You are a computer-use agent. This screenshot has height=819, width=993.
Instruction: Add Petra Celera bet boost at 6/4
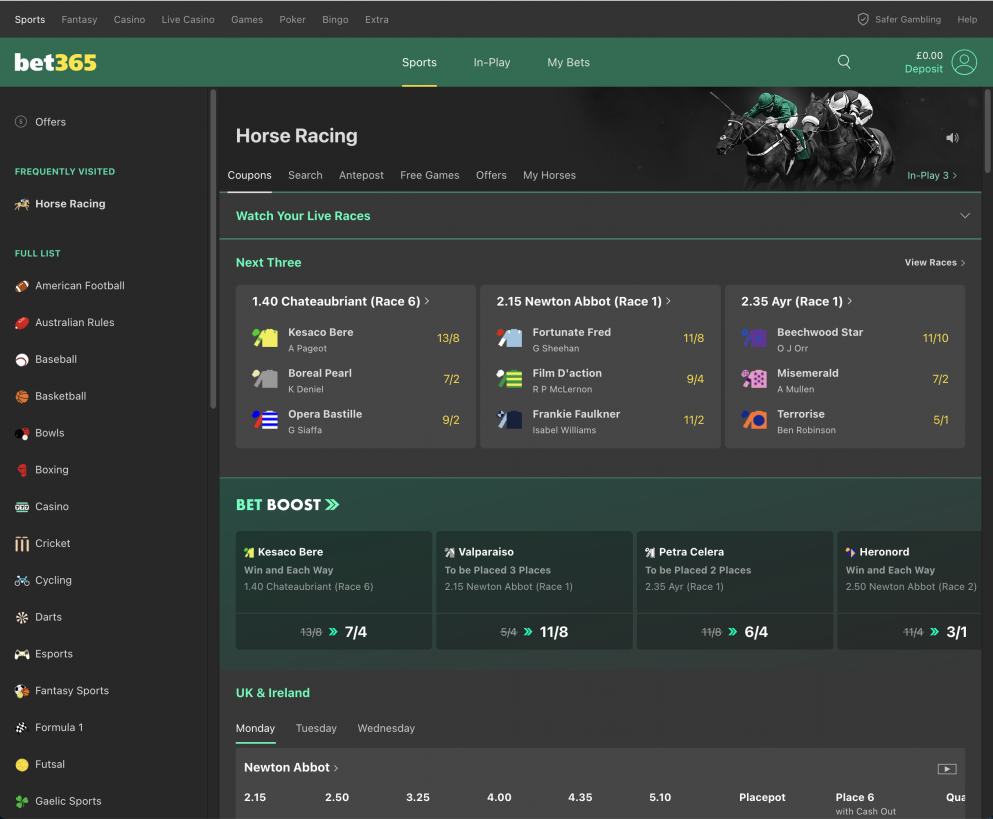735,632
